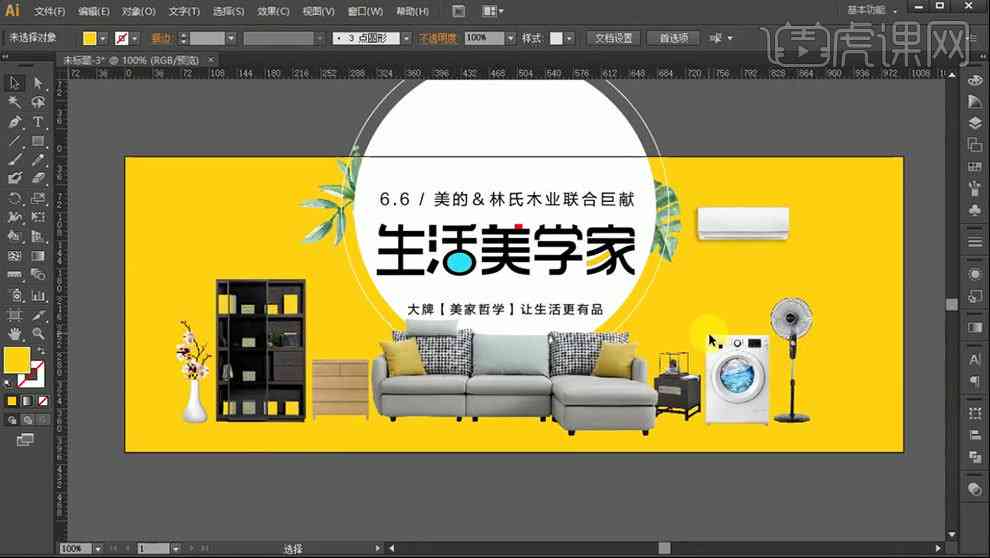Open the artboard number dropdown
Screen dimensions: 990x558
tap(176, 549)
